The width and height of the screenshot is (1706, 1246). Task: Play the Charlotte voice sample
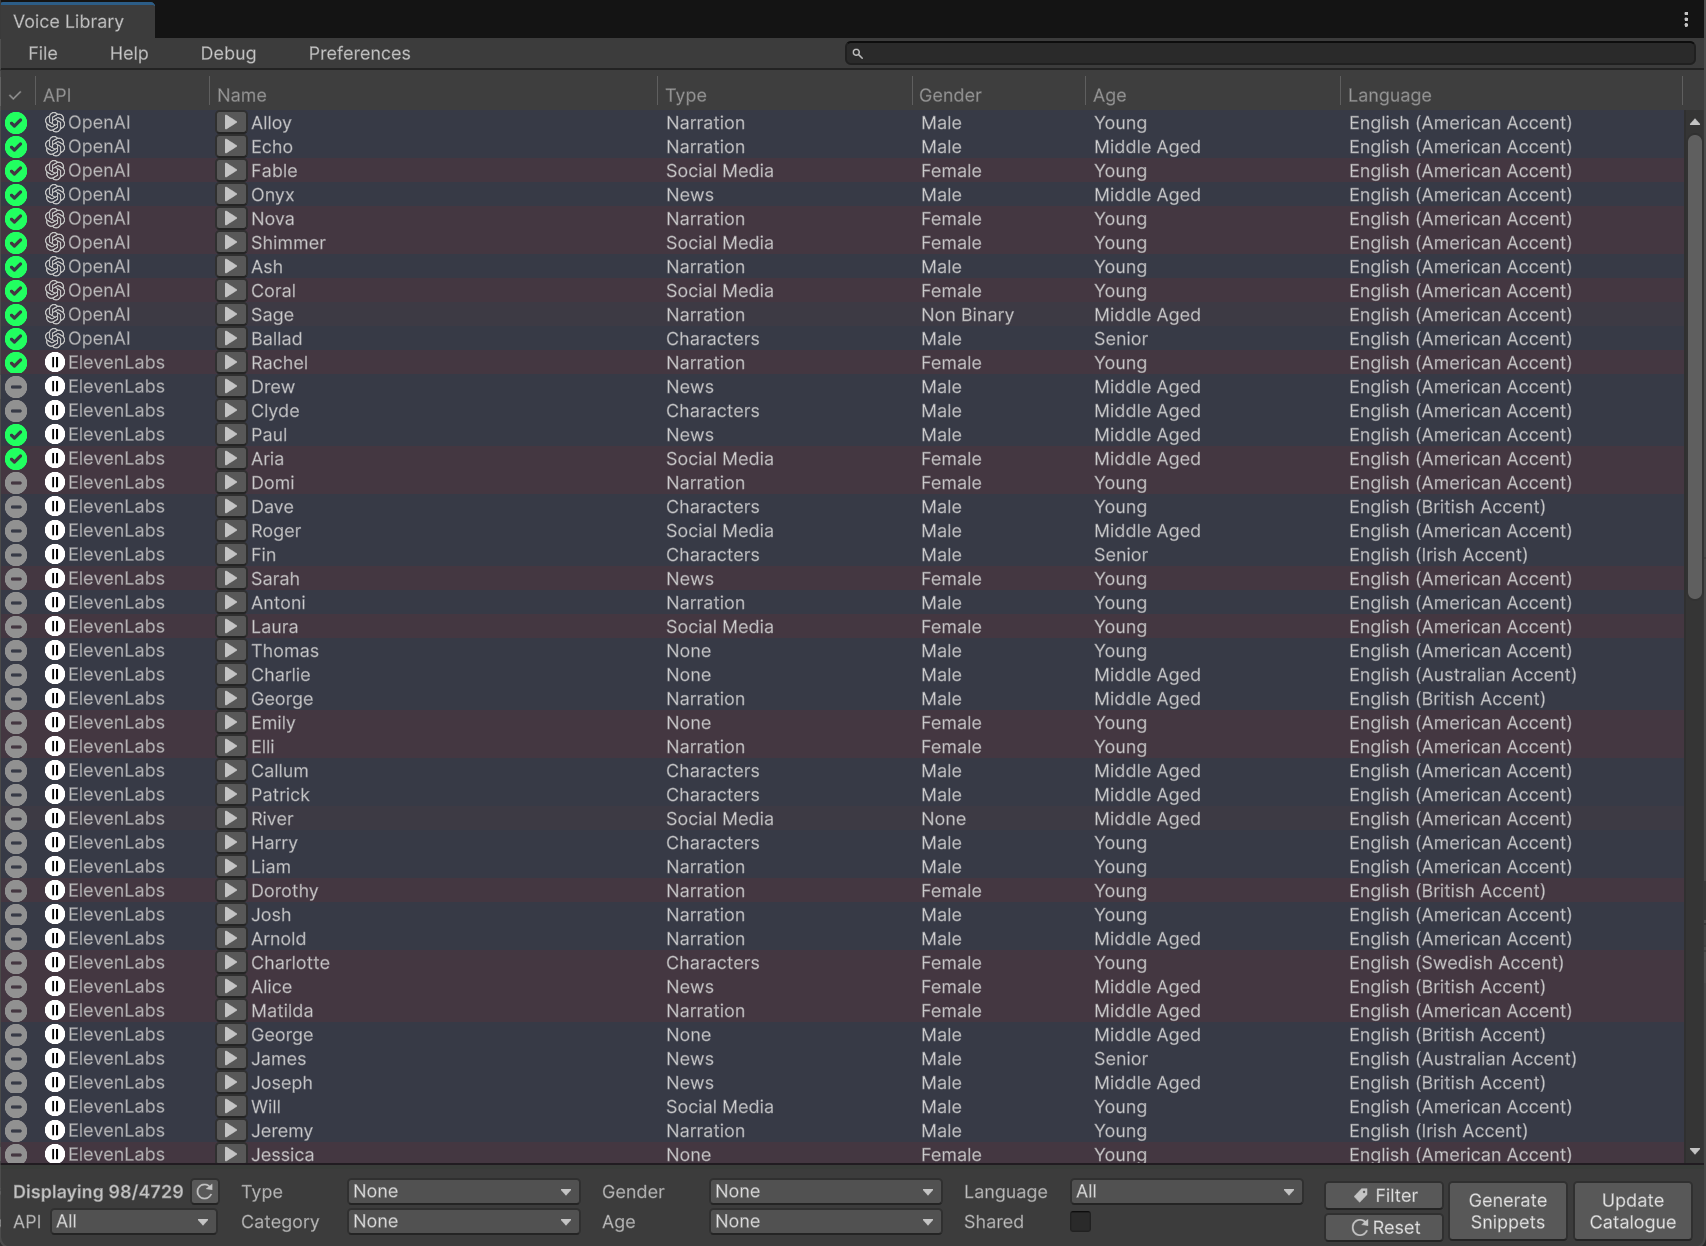(230, 962)
